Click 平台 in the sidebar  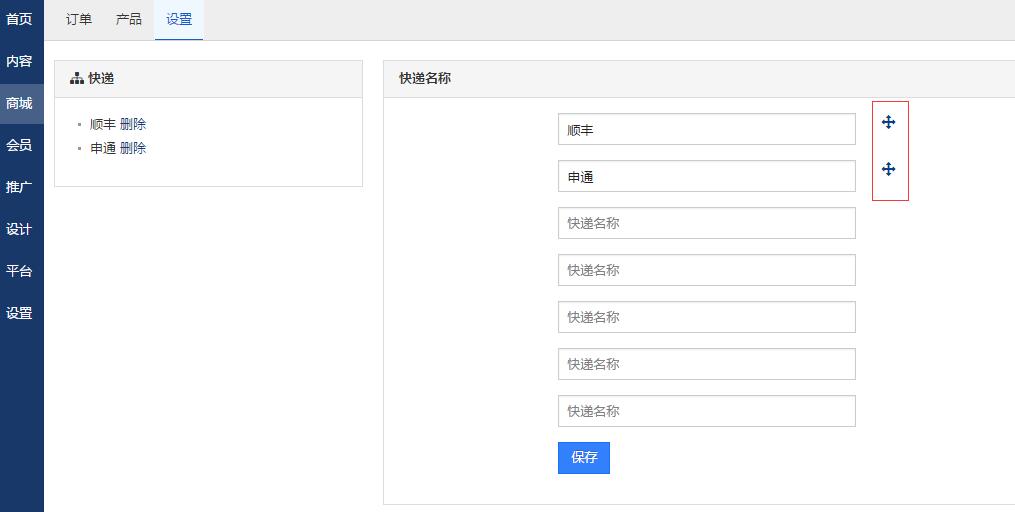click(x=19, y=271)
